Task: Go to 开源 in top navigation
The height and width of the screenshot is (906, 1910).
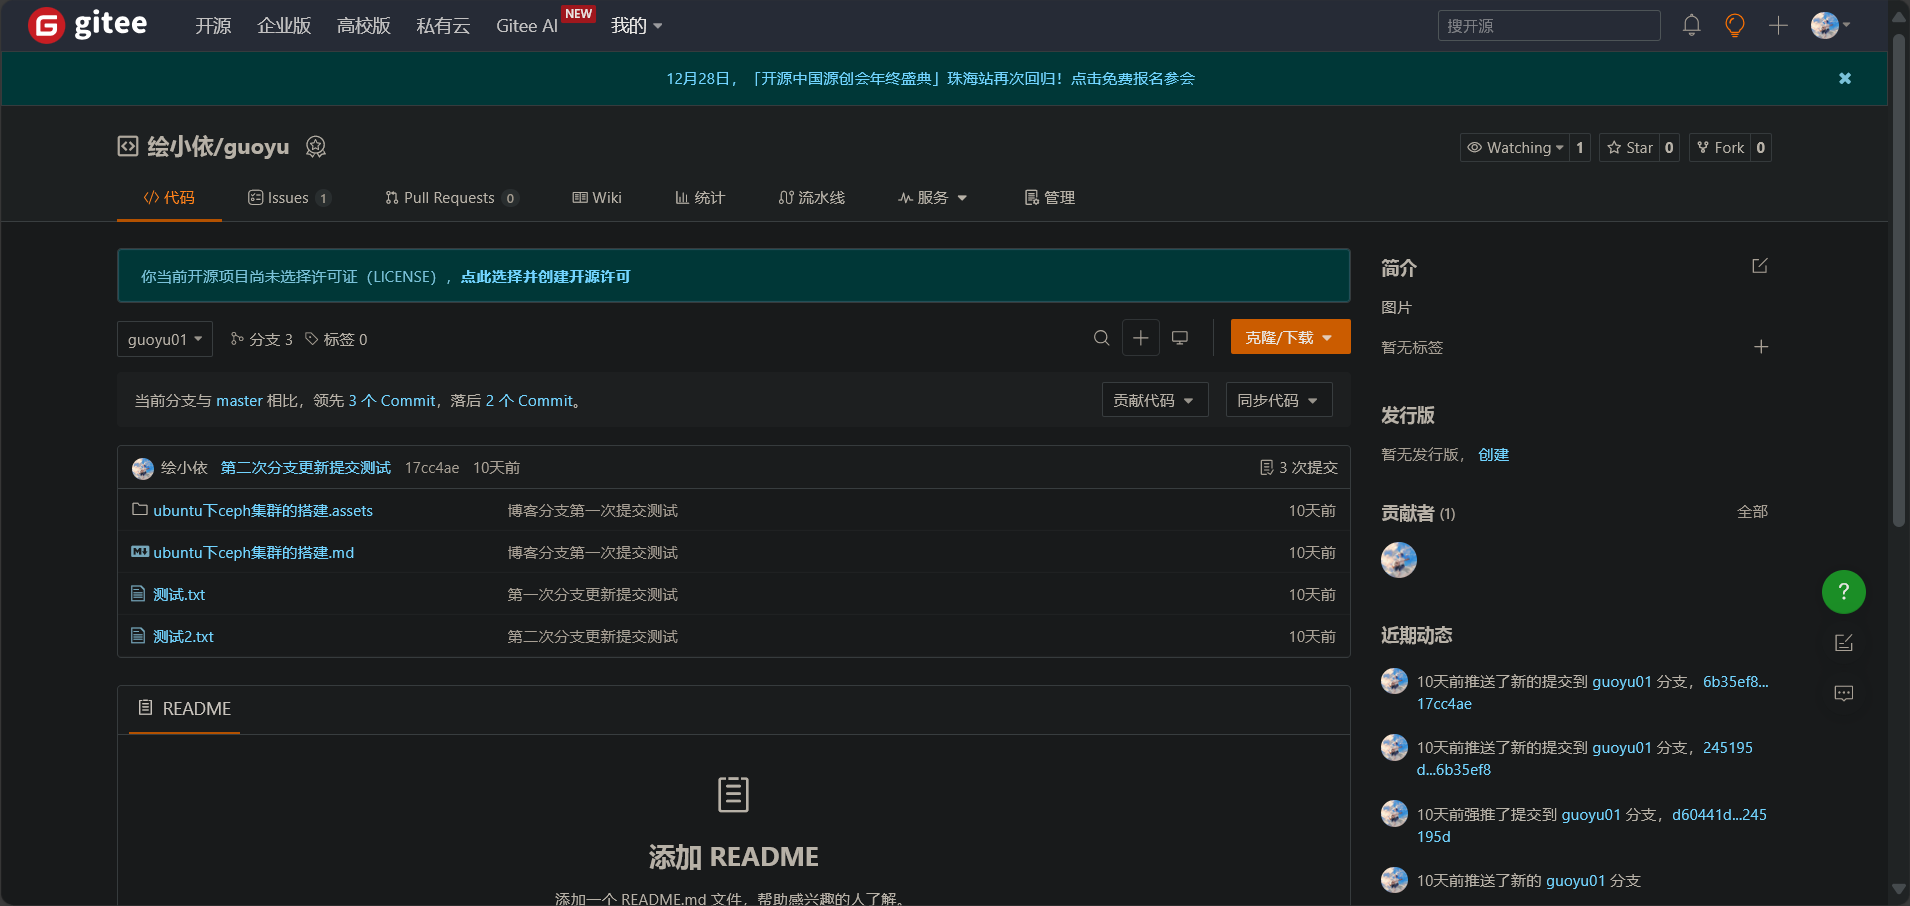Action: click(213, 26)
